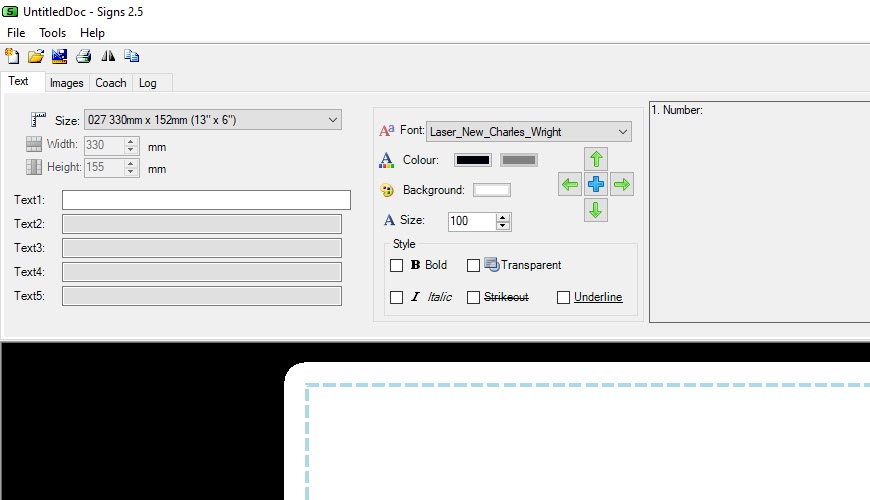Open the Help menu
Viewport: 870px width, 500px height.
(92, 33)
